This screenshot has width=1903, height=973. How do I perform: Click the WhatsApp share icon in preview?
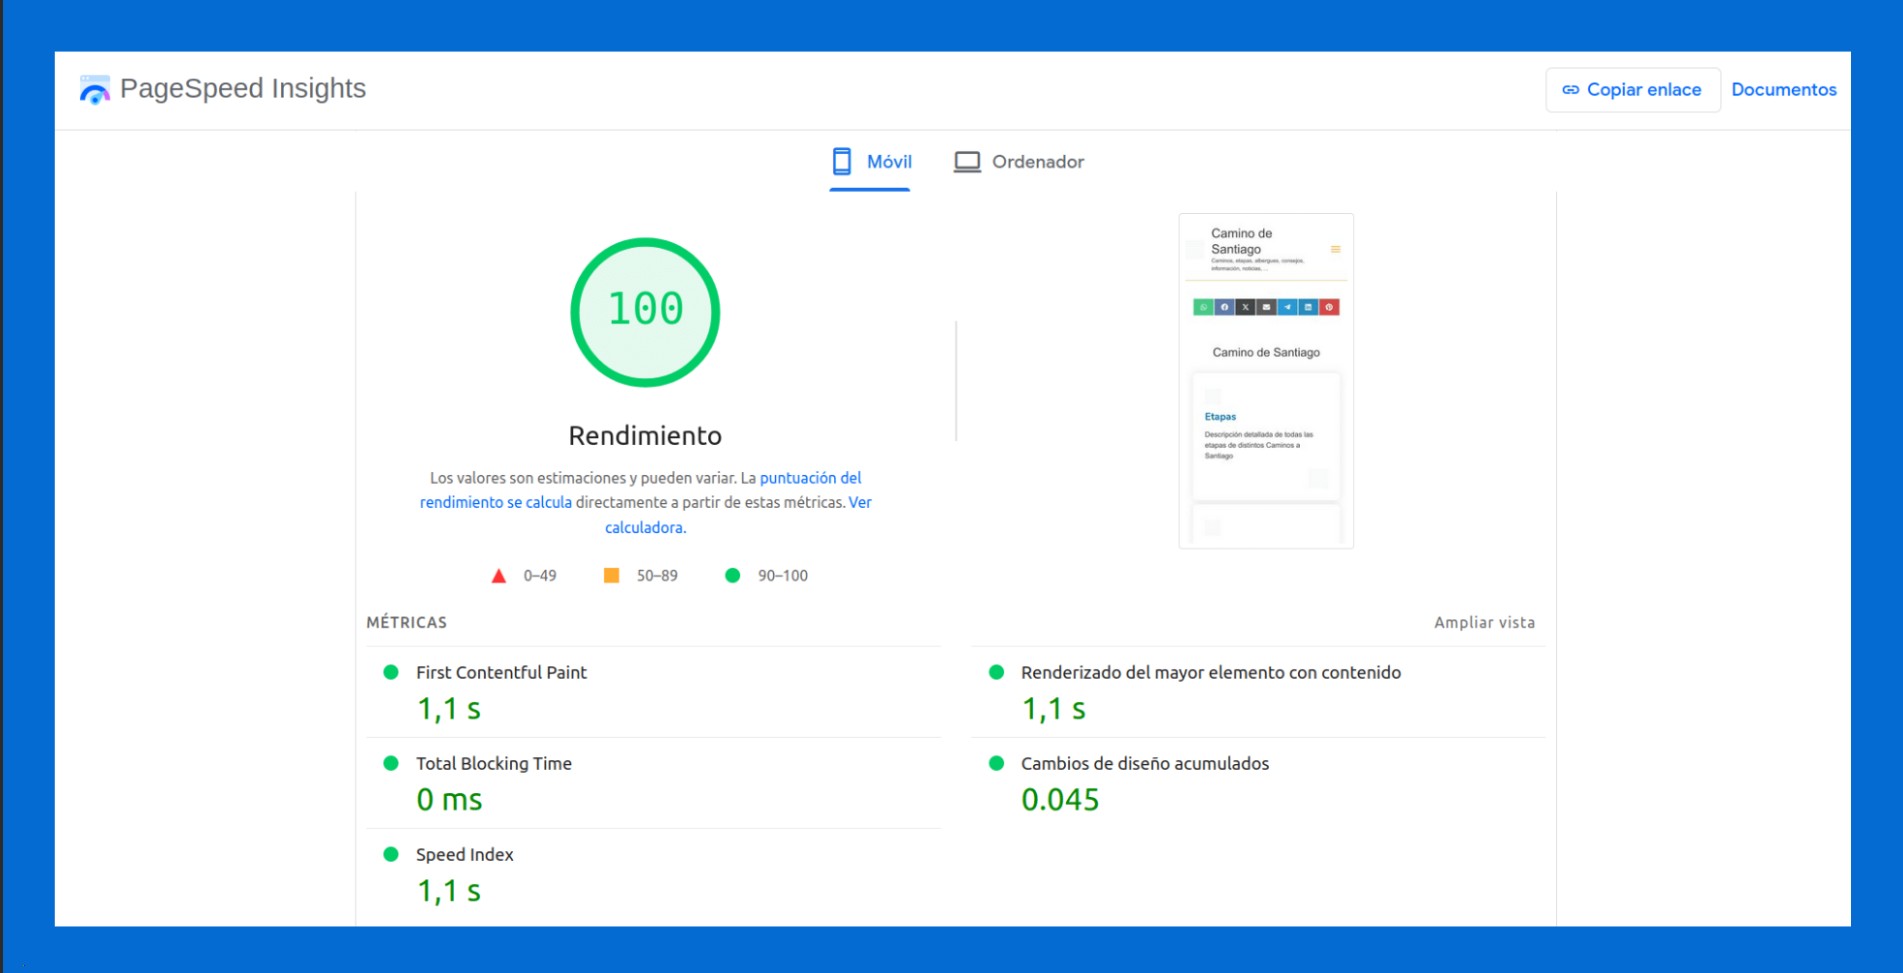[1203, 307]
